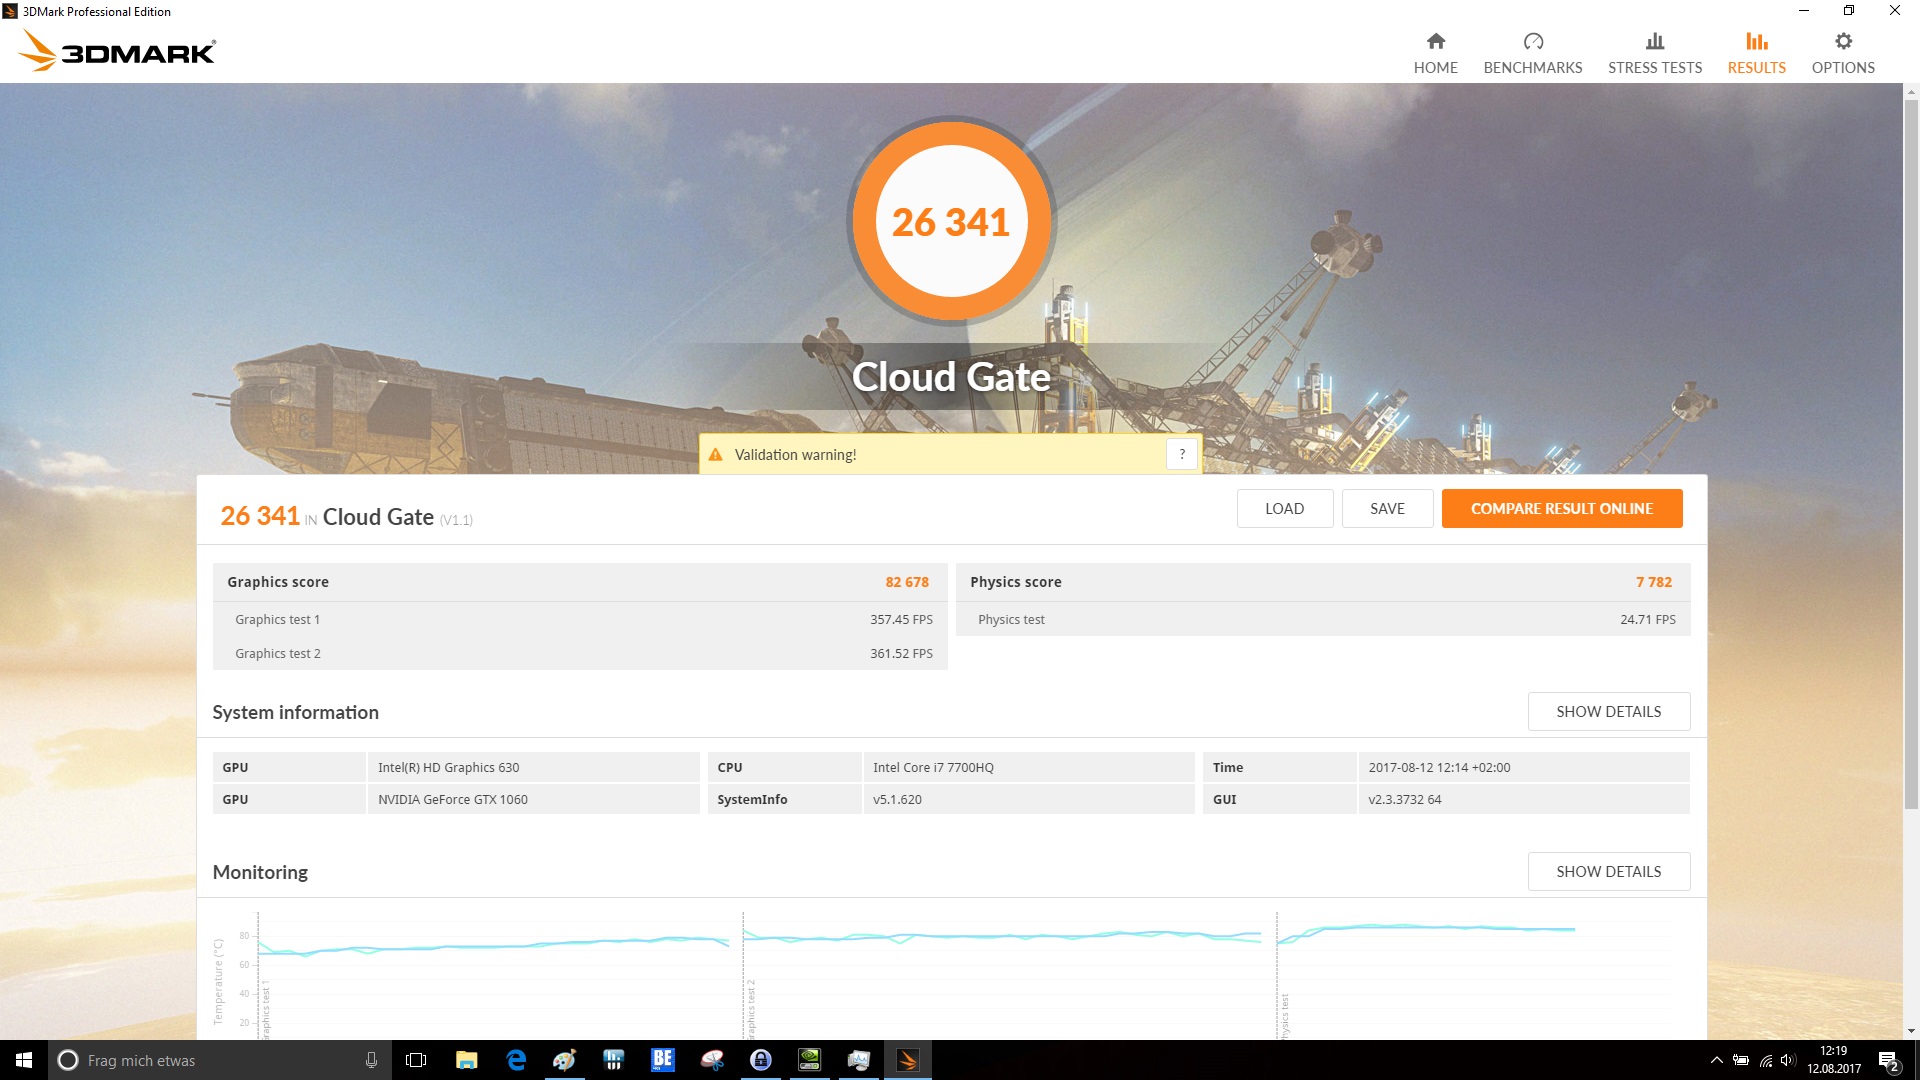Open validation warning help question mark
The image size is (1920, 1080).
1181,454
